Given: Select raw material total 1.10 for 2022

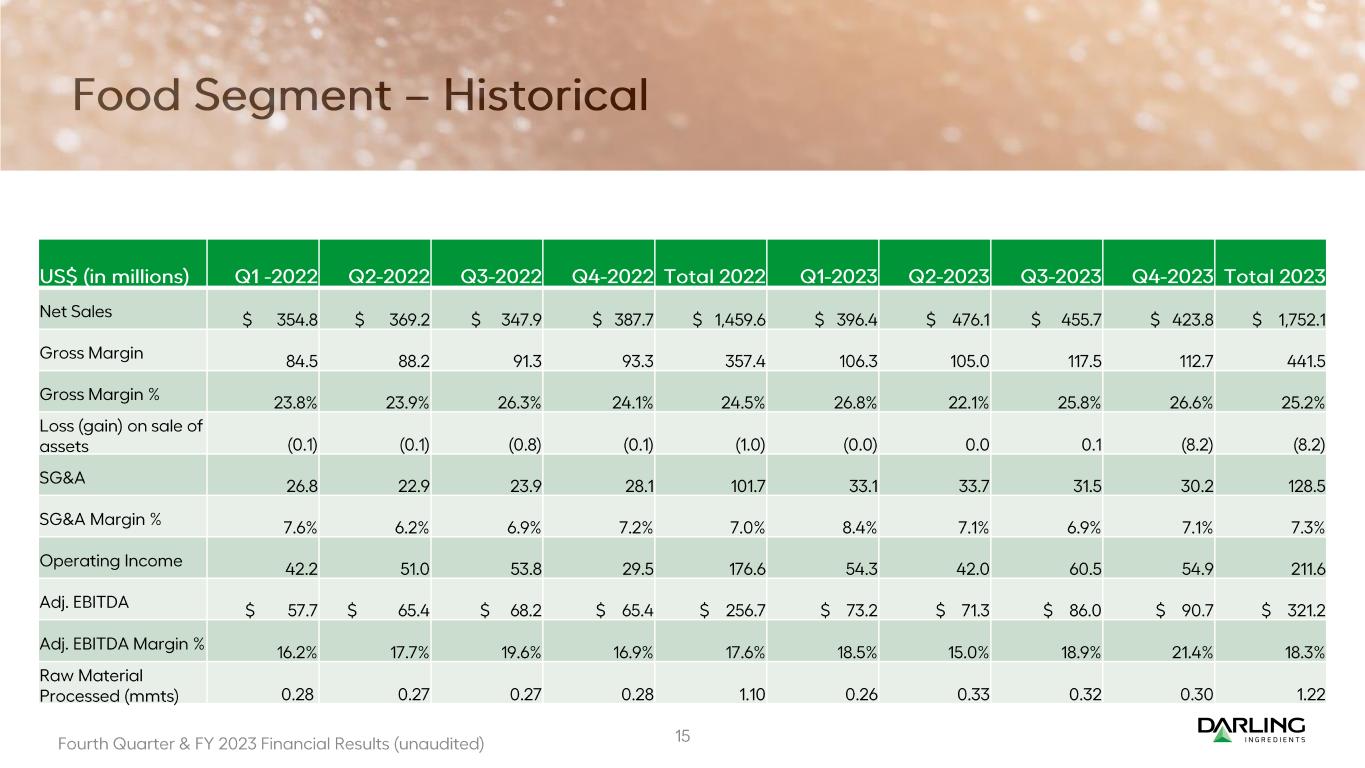Looking at the screenshot, I should (752, 693).
